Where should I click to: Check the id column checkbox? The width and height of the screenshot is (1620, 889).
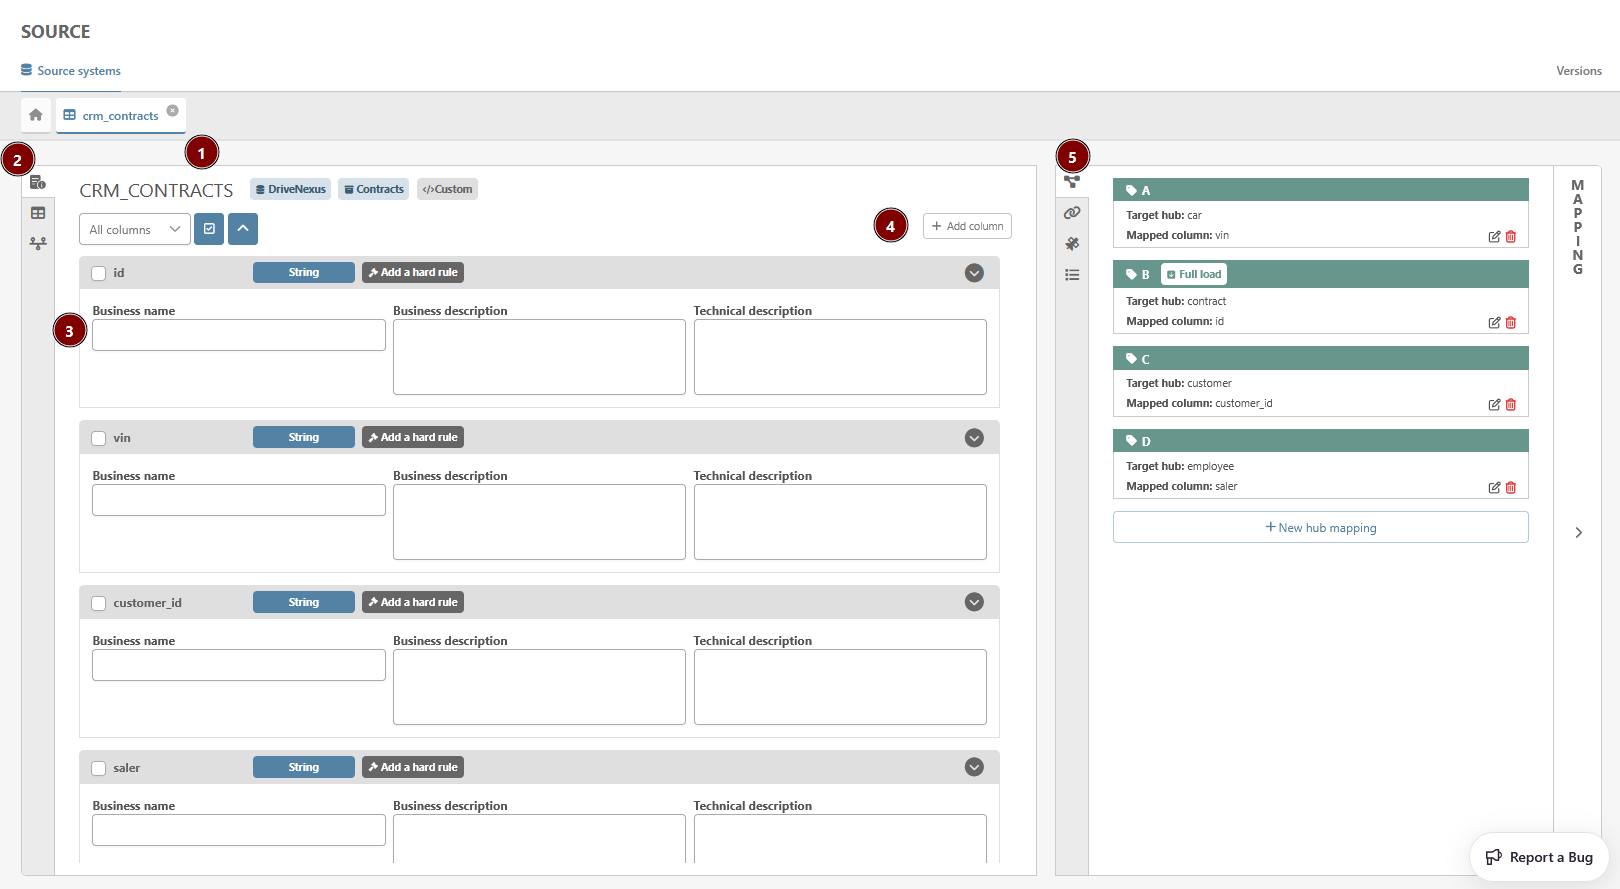tap(99, 273)
